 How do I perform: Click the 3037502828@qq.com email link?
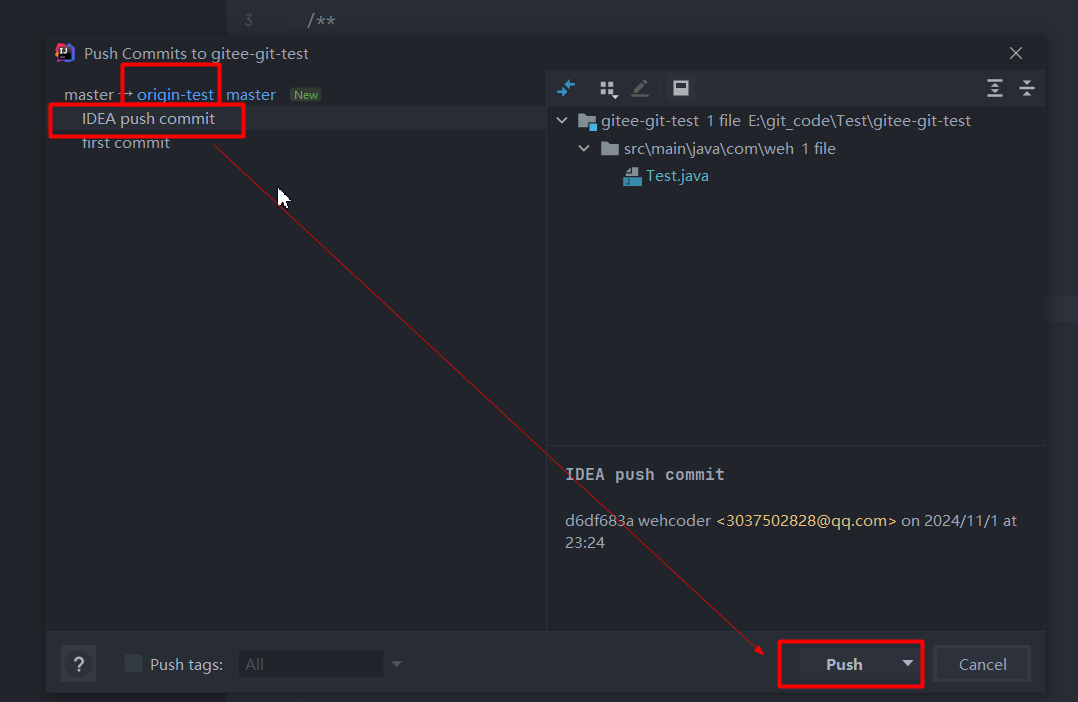pos(806,521)
